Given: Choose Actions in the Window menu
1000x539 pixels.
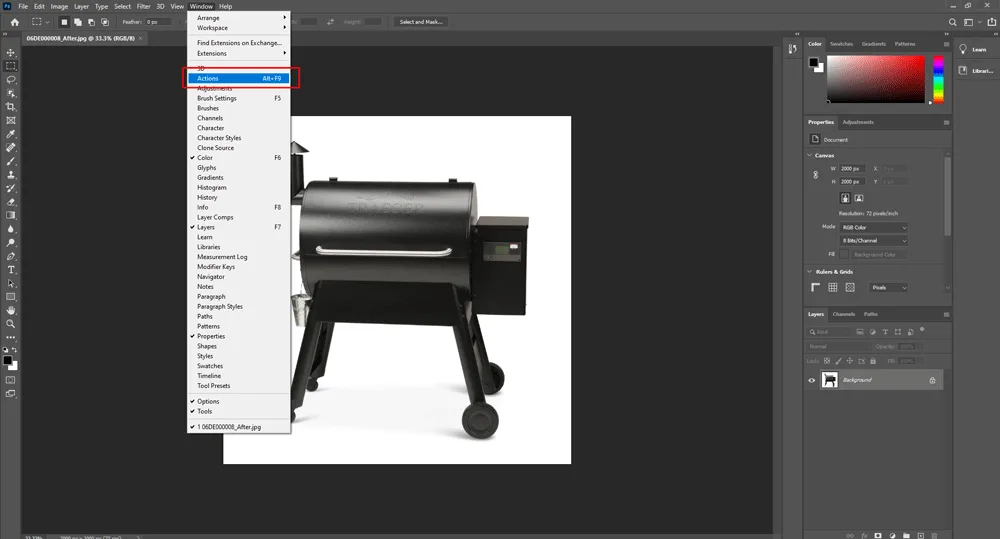Looking at the screenshot, I should point(239,78).
